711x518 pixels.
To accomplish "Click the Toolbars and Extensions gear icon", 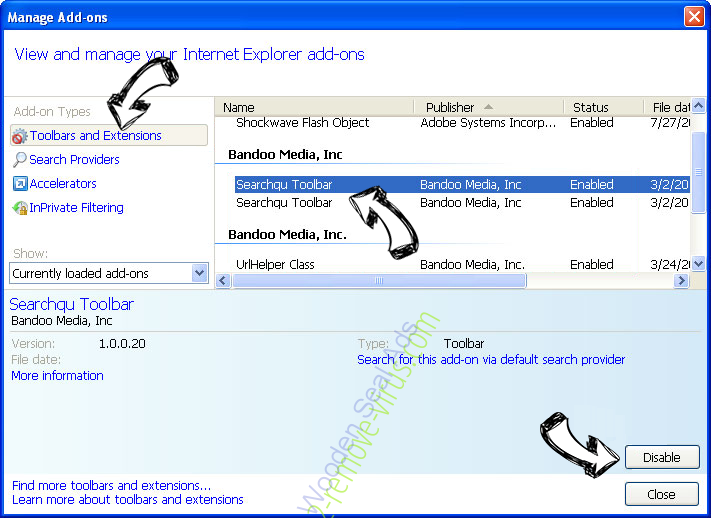I will 20,136.
